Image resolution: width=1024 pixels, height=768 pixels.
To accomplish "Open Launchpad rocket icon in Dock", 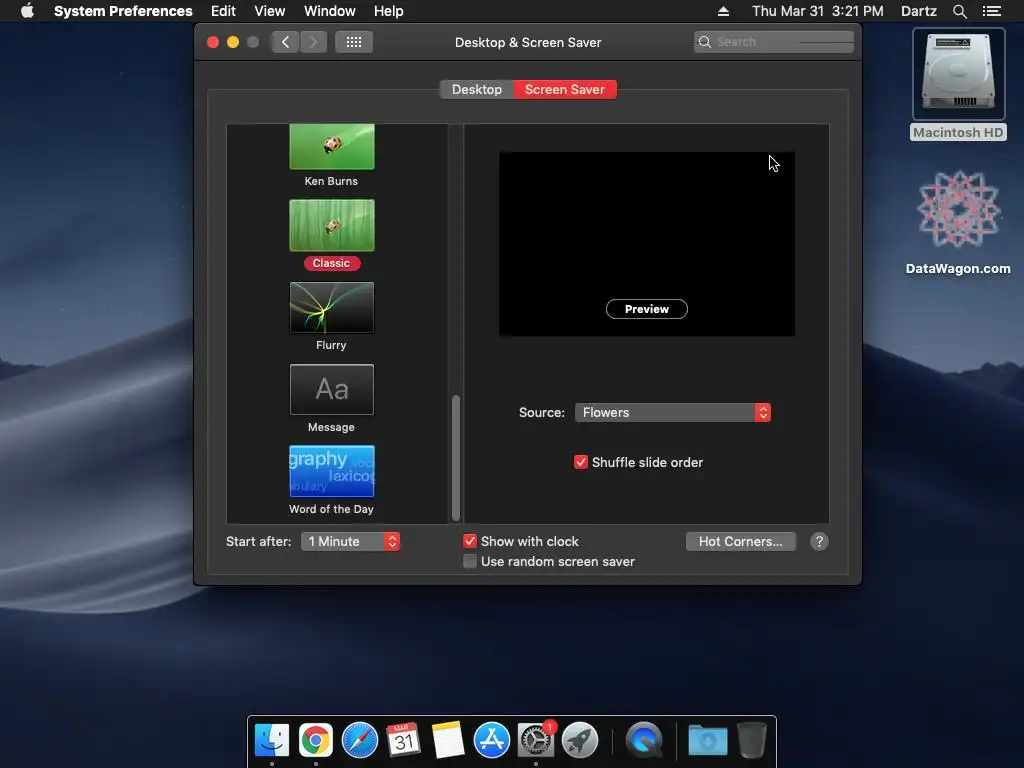I will point(579,741).
